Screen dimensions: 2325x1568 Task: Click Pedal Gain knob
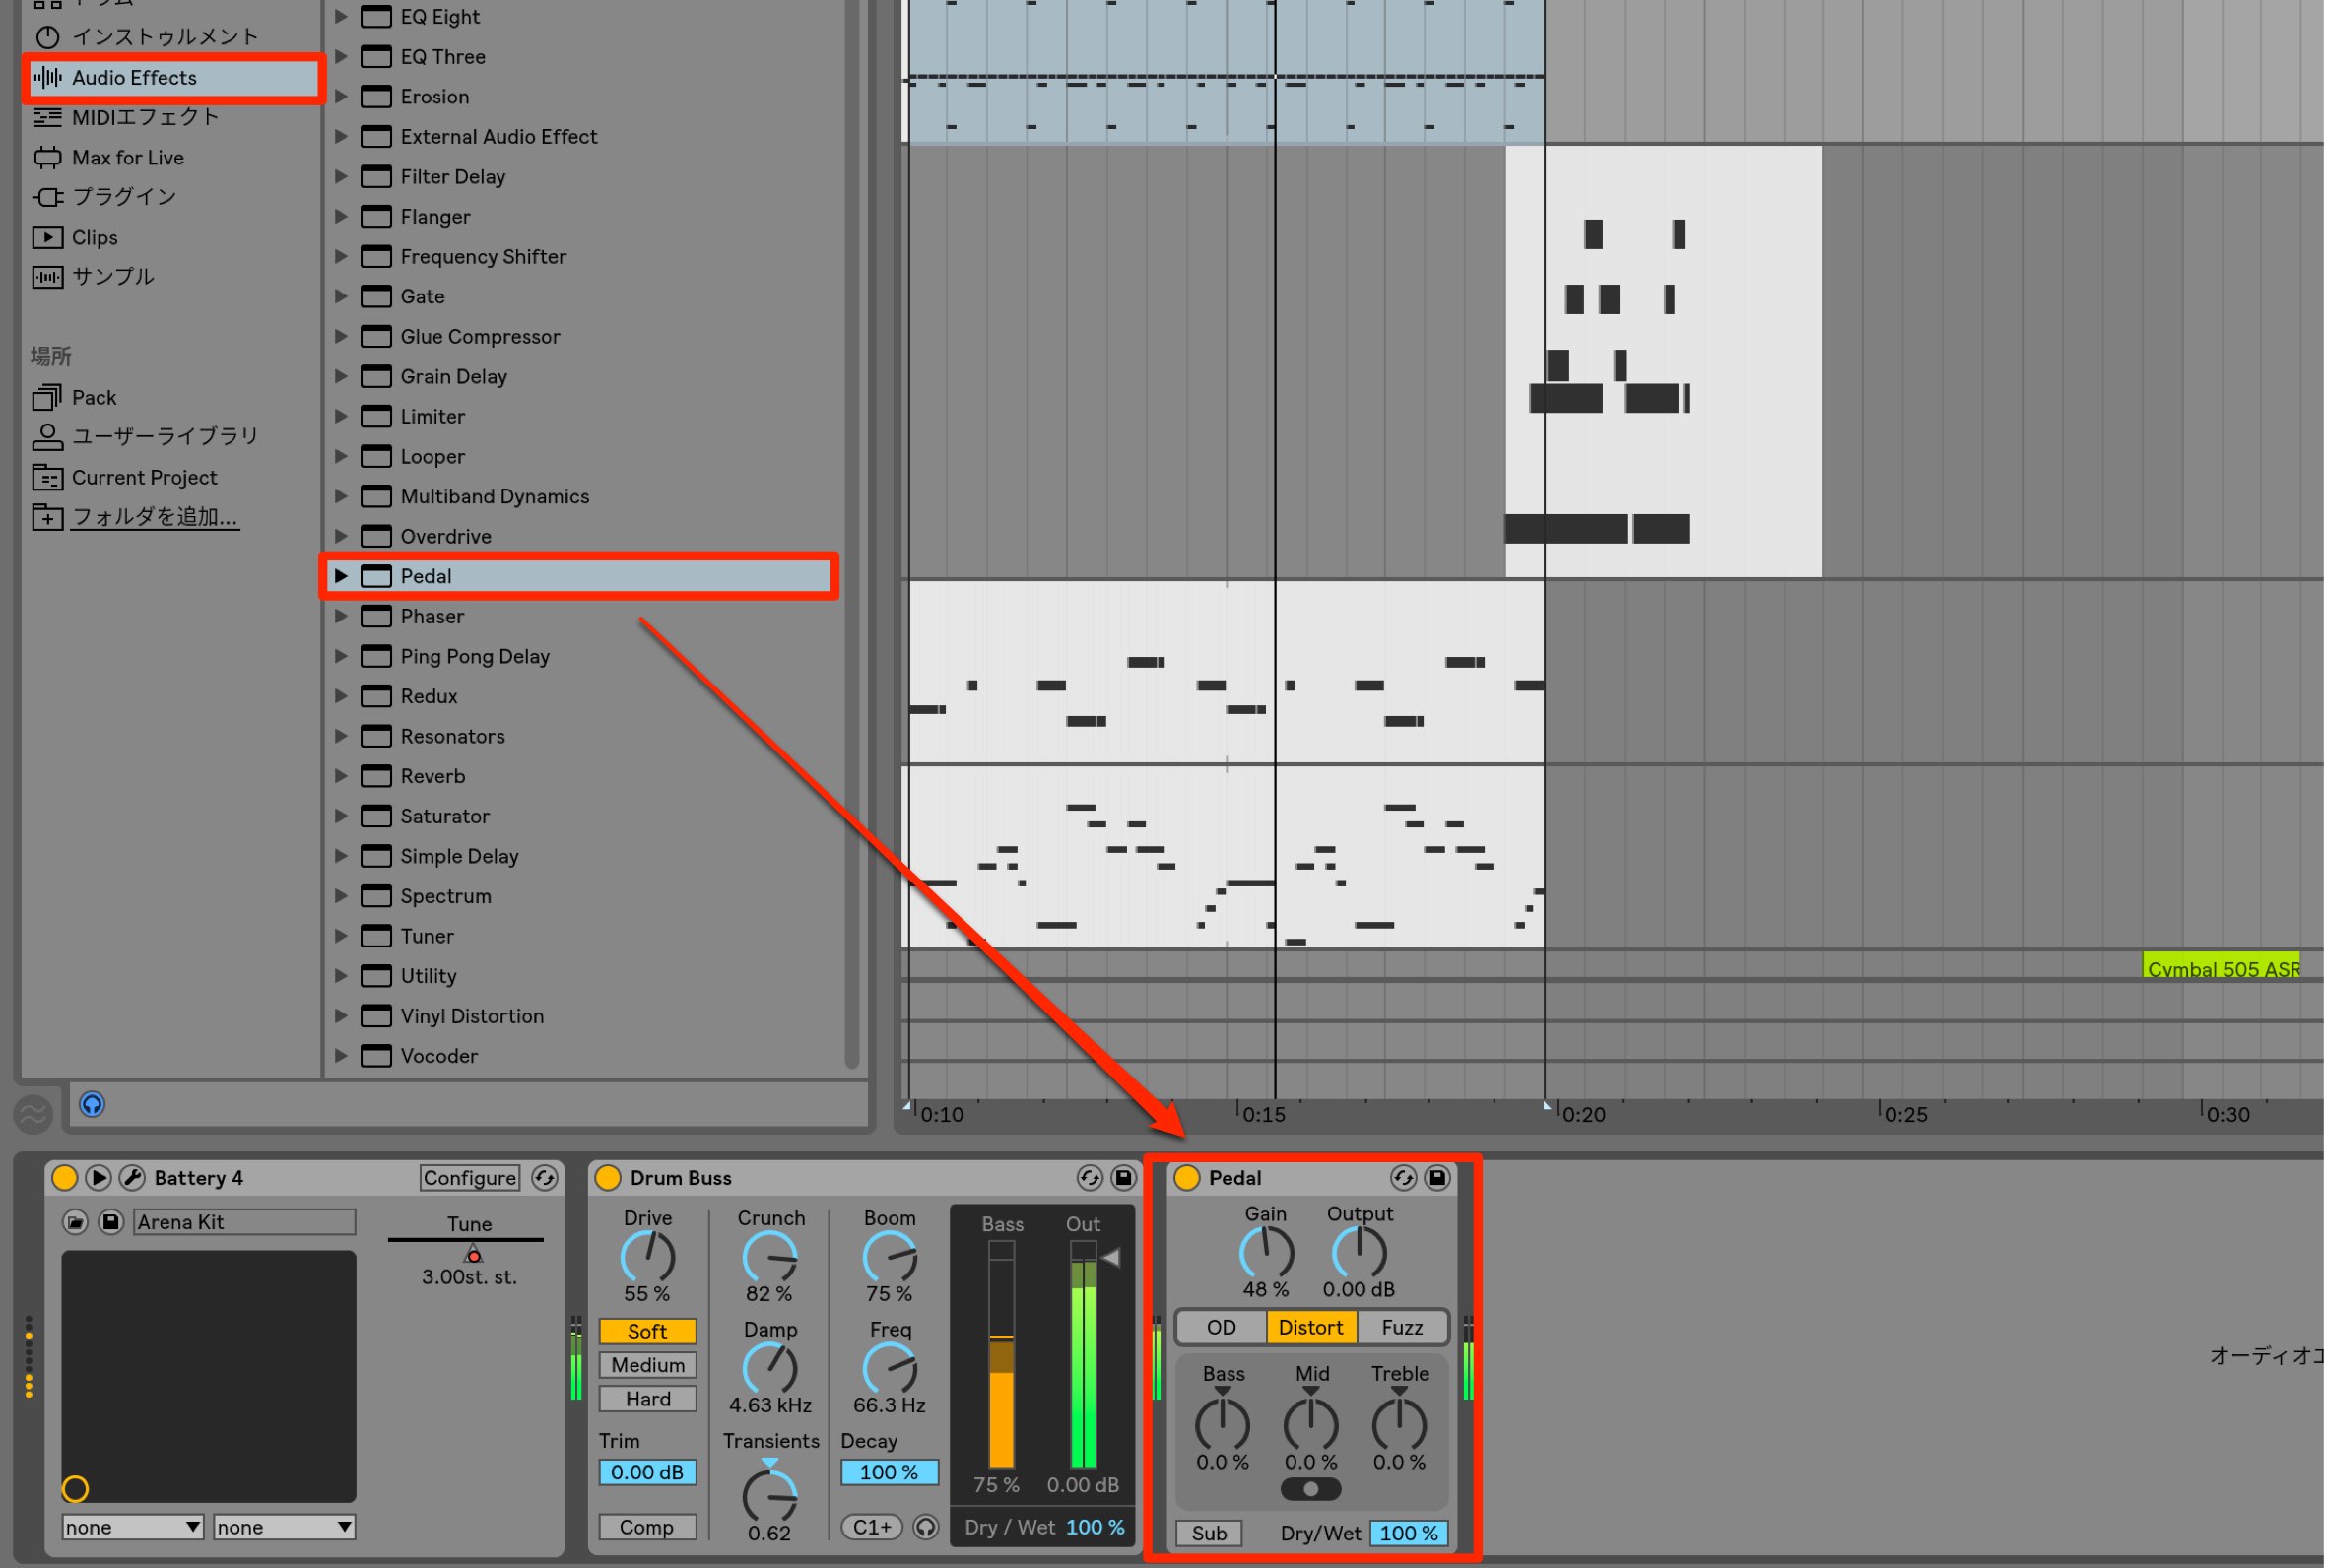(1266, 1253)
